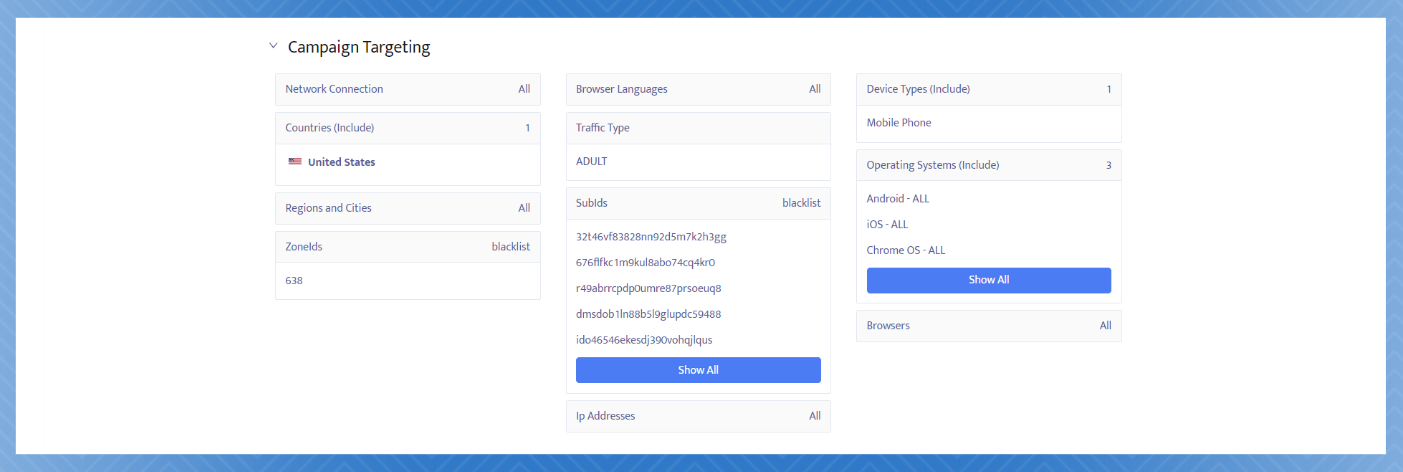Click SubId starting with r49abrrcpdp0umre

coord(648,289)
